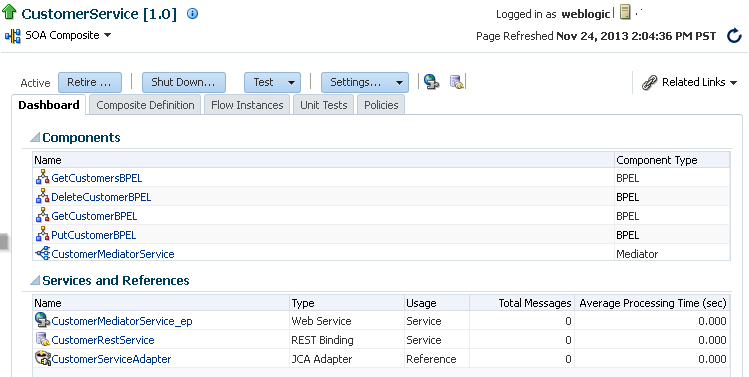Click the Retire button
The height and width of the screenshot is (377, 749).
90,82
